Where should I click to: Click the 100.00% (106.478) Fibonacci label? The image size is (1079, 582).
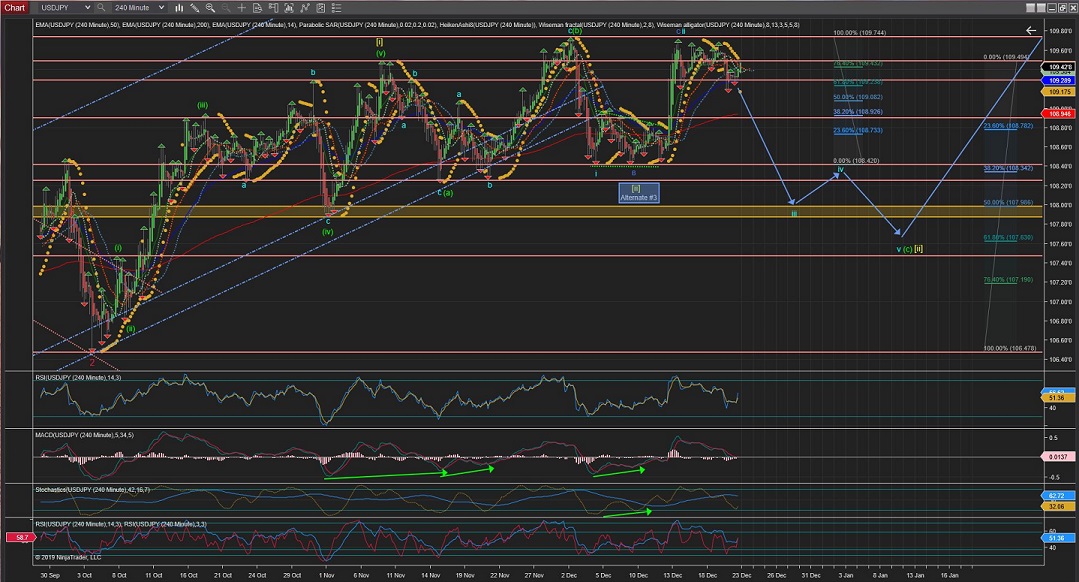1009,349
